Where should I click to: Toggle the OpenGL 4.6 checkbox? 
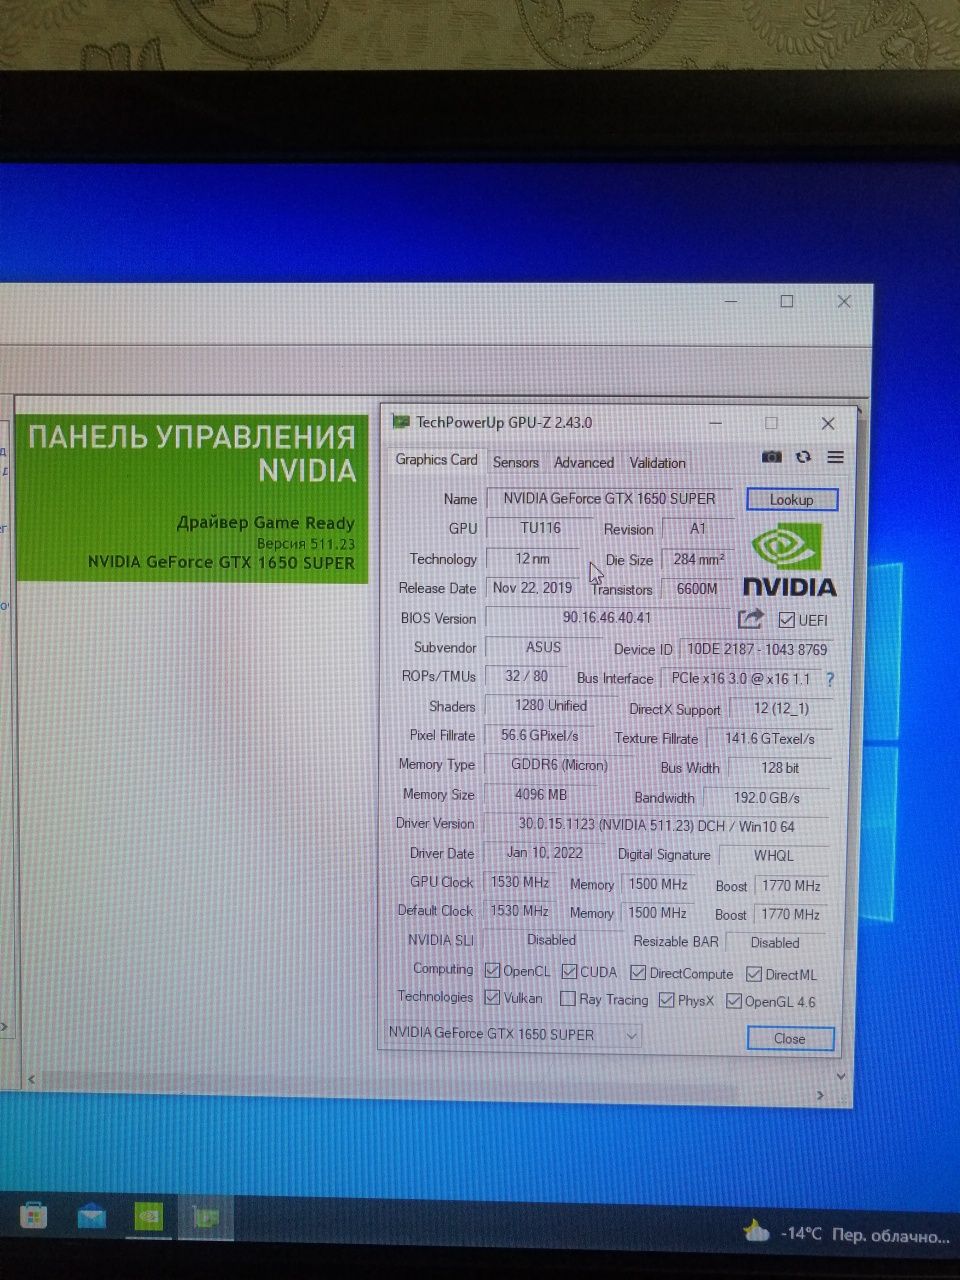[734, 1001]
